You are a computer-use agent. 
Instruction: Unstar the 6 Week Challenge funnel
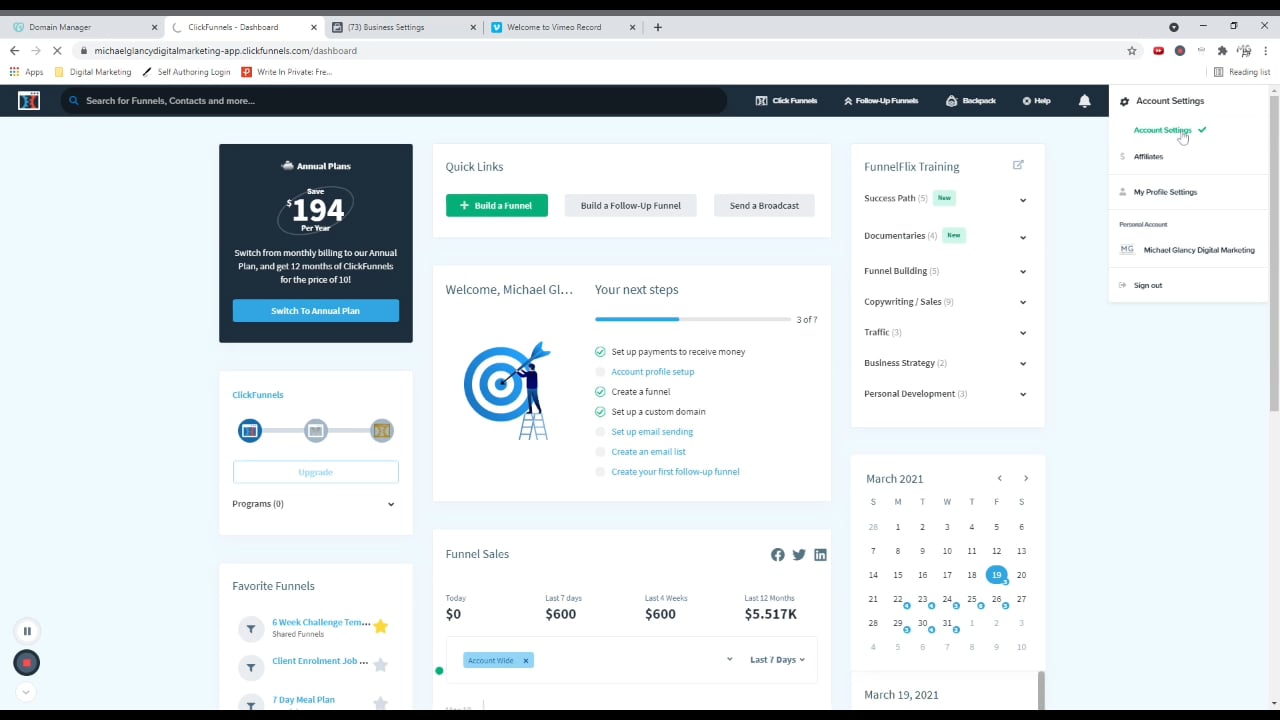click(x=380, y=627)
